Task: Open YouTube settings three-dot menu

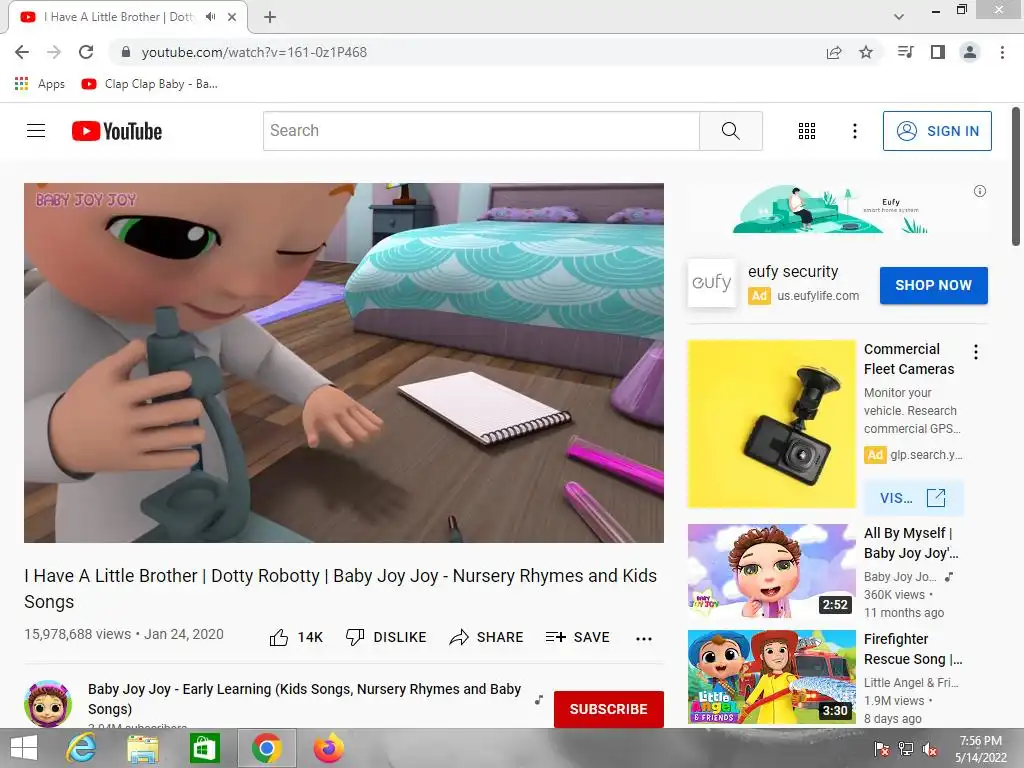Action: point(854,131)
